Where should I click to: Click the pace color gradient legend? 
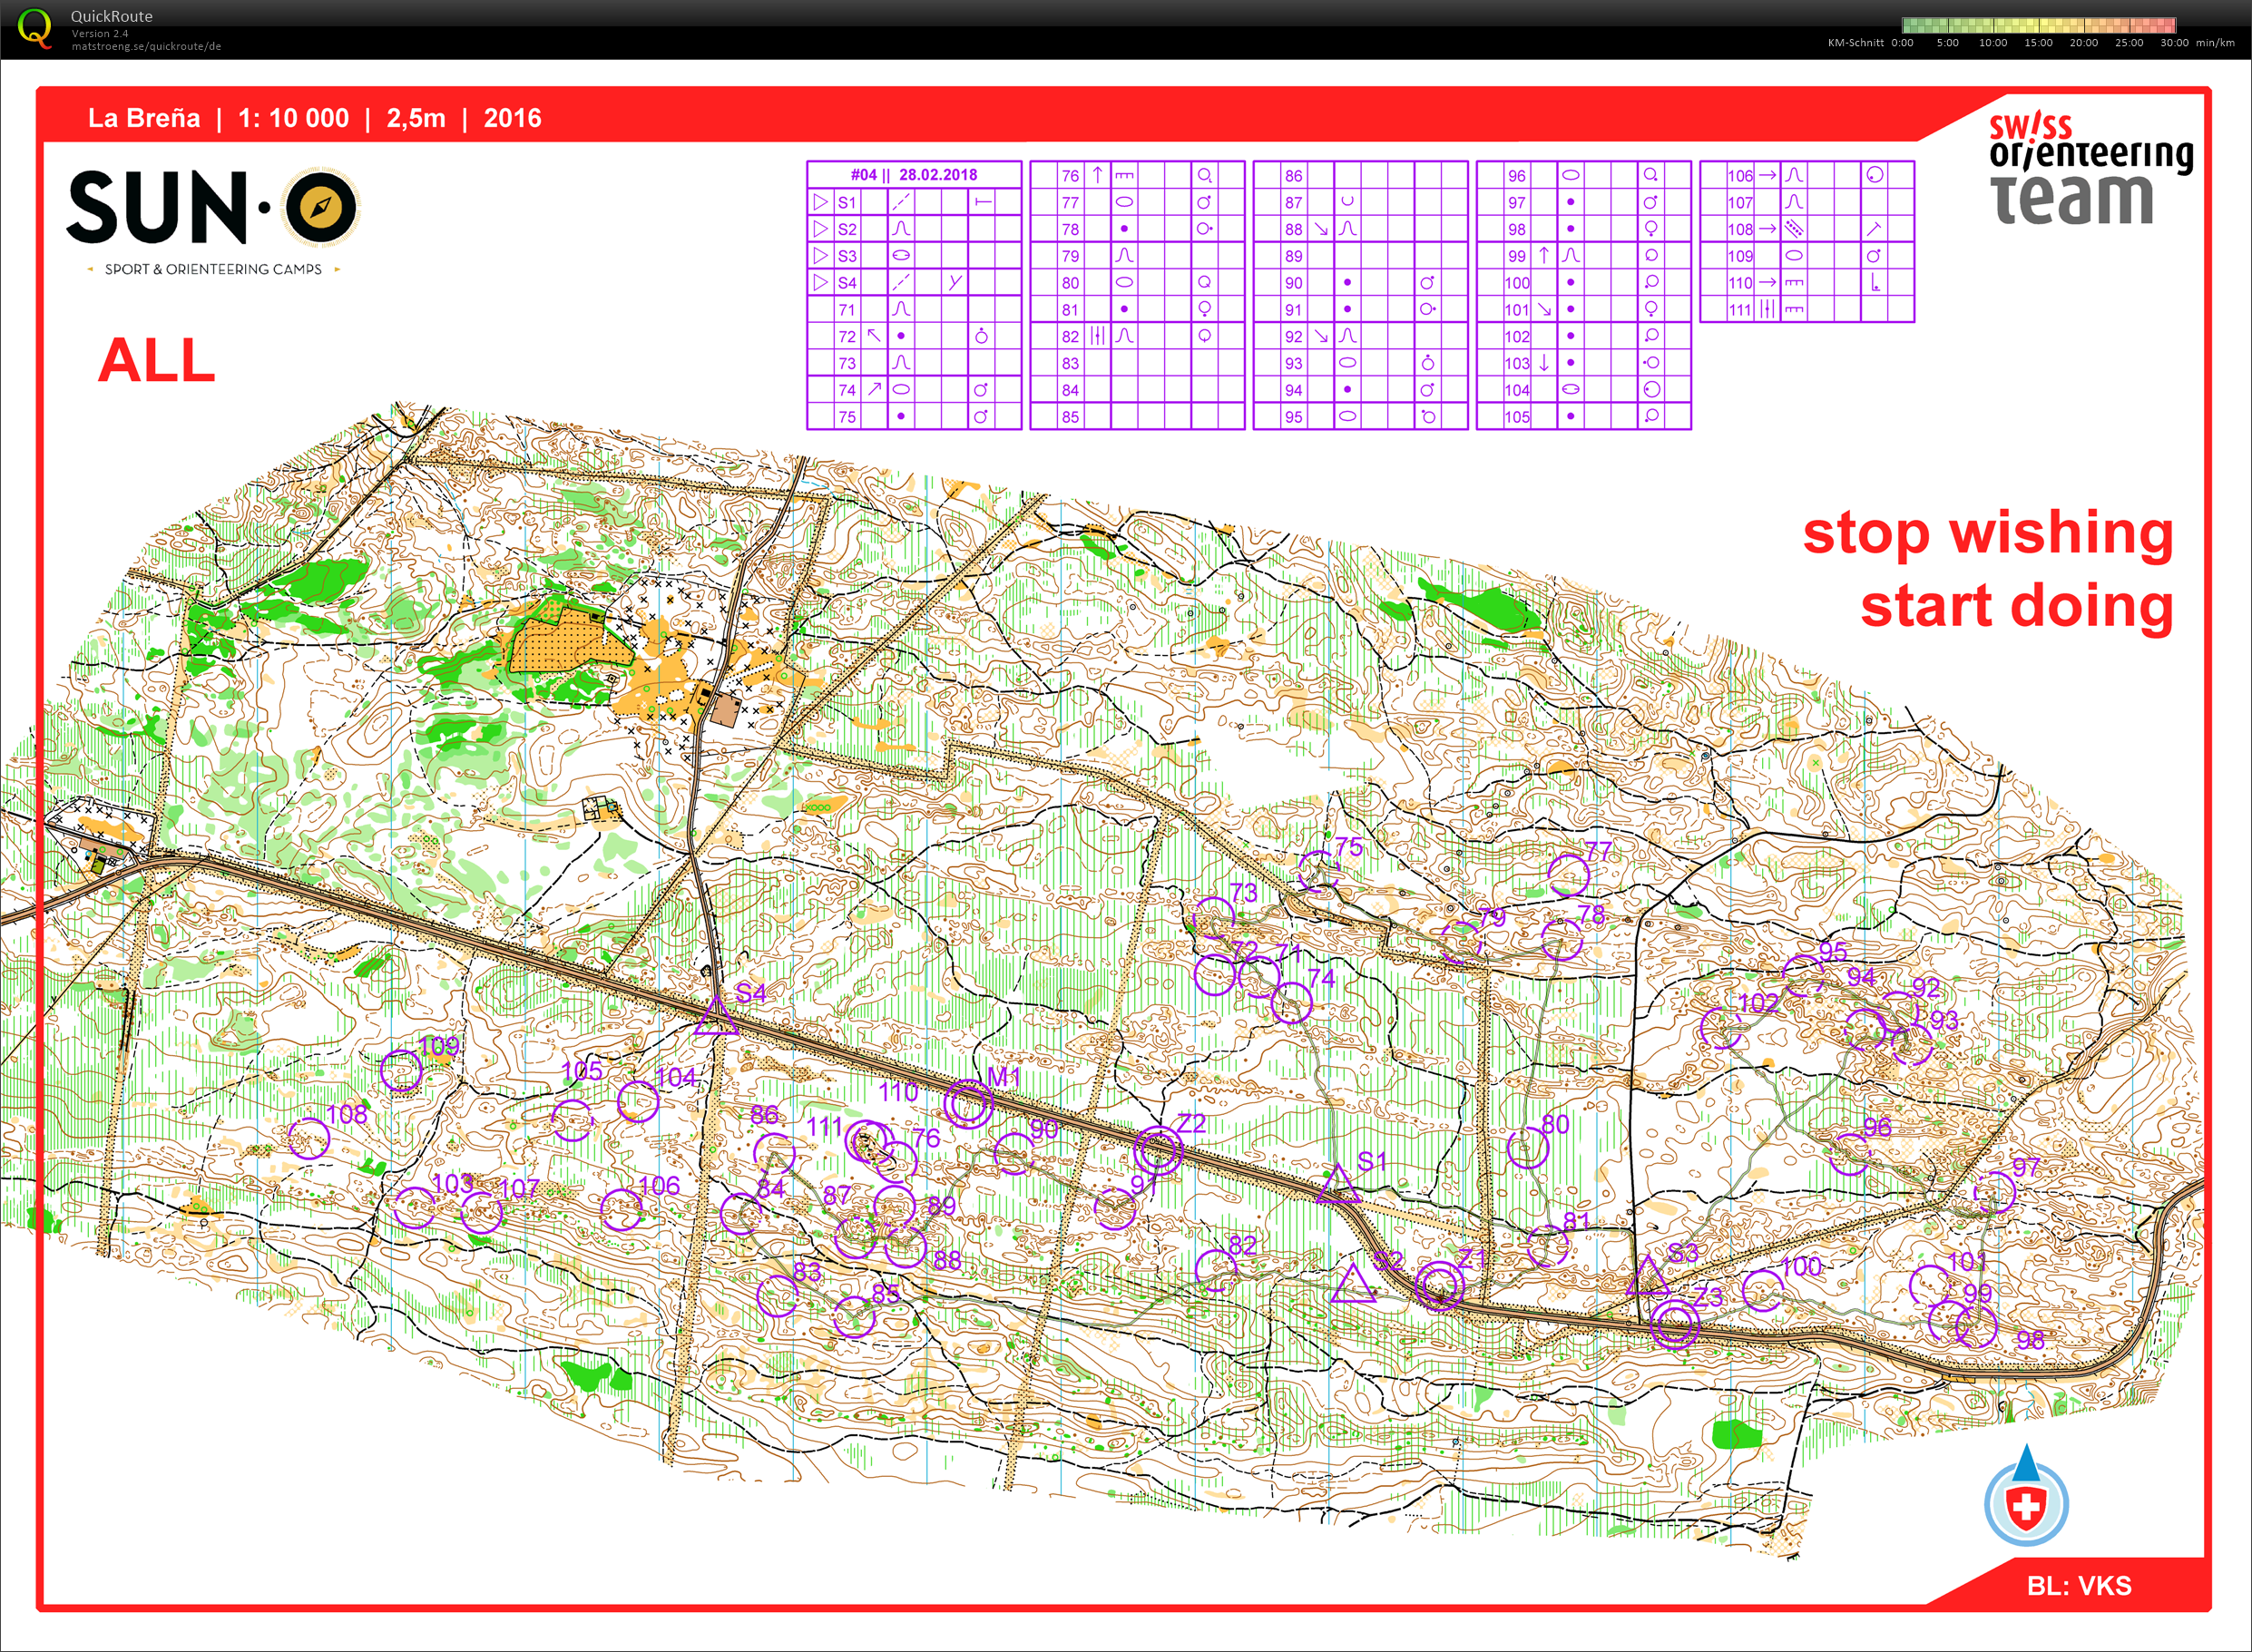pyautogui.click(x=2039, y=26)
